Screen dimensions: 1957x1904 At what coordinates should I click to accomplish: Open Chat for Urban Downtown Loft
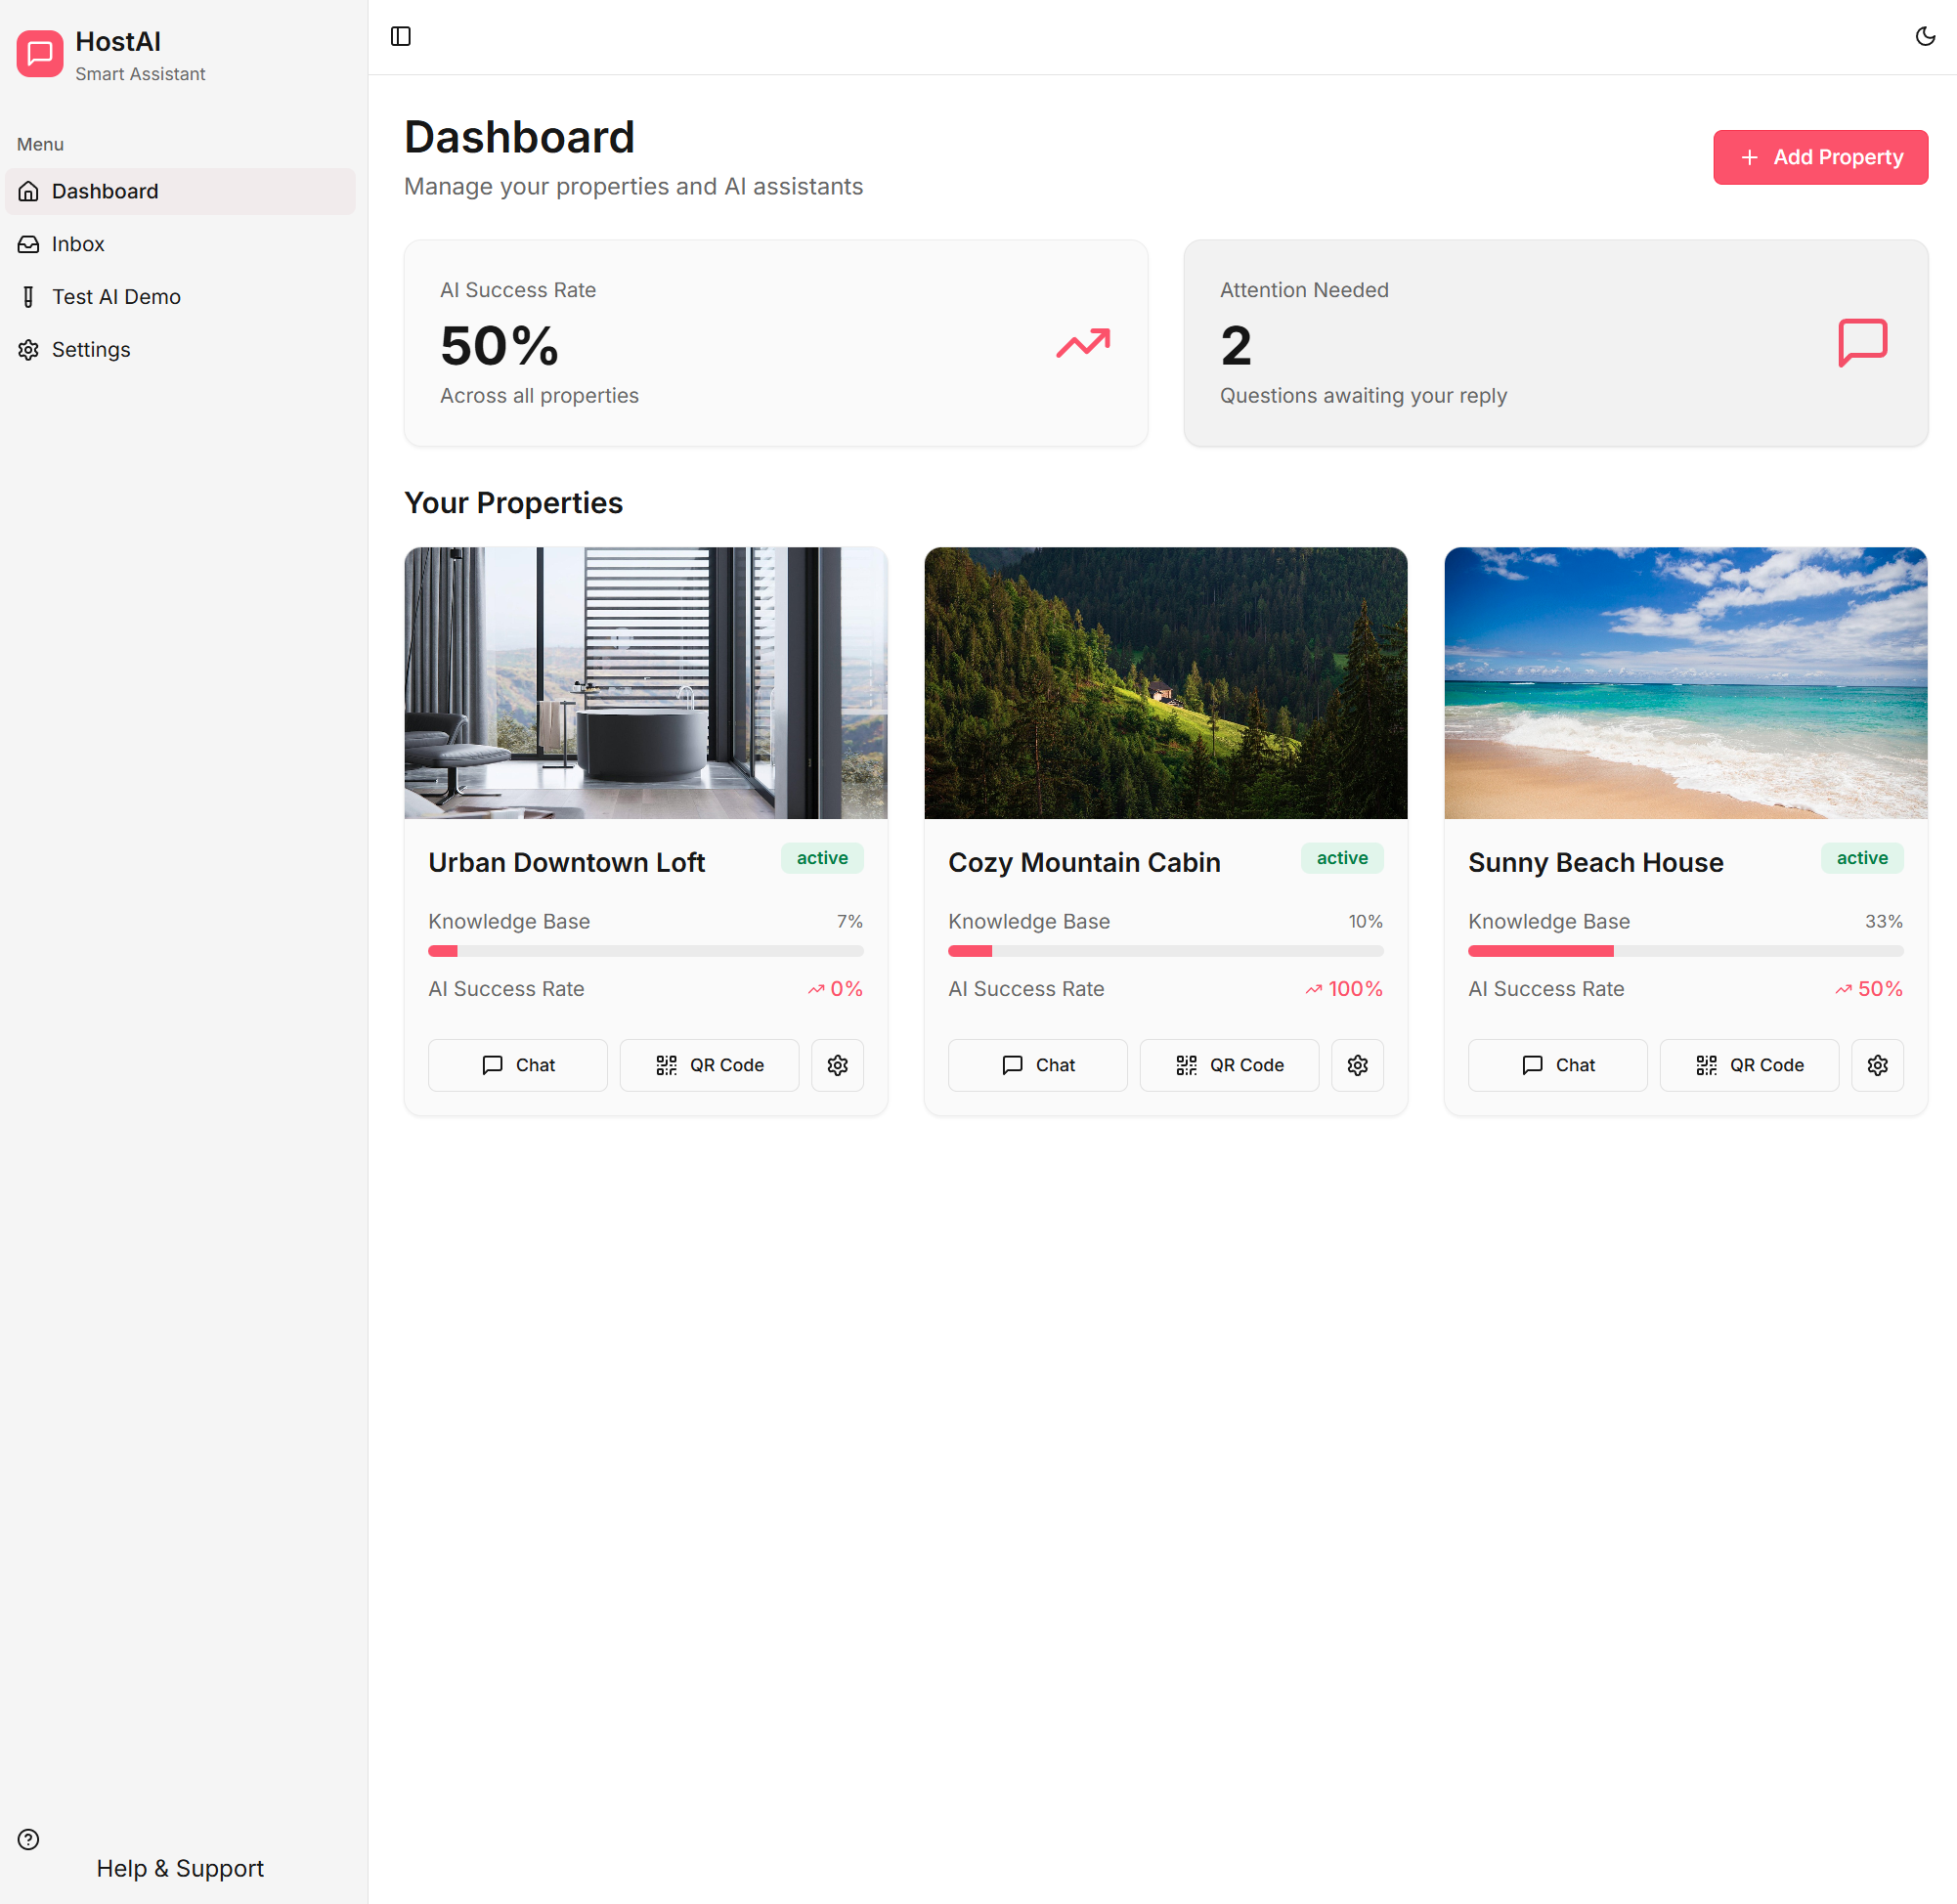tap(517, 1065)
